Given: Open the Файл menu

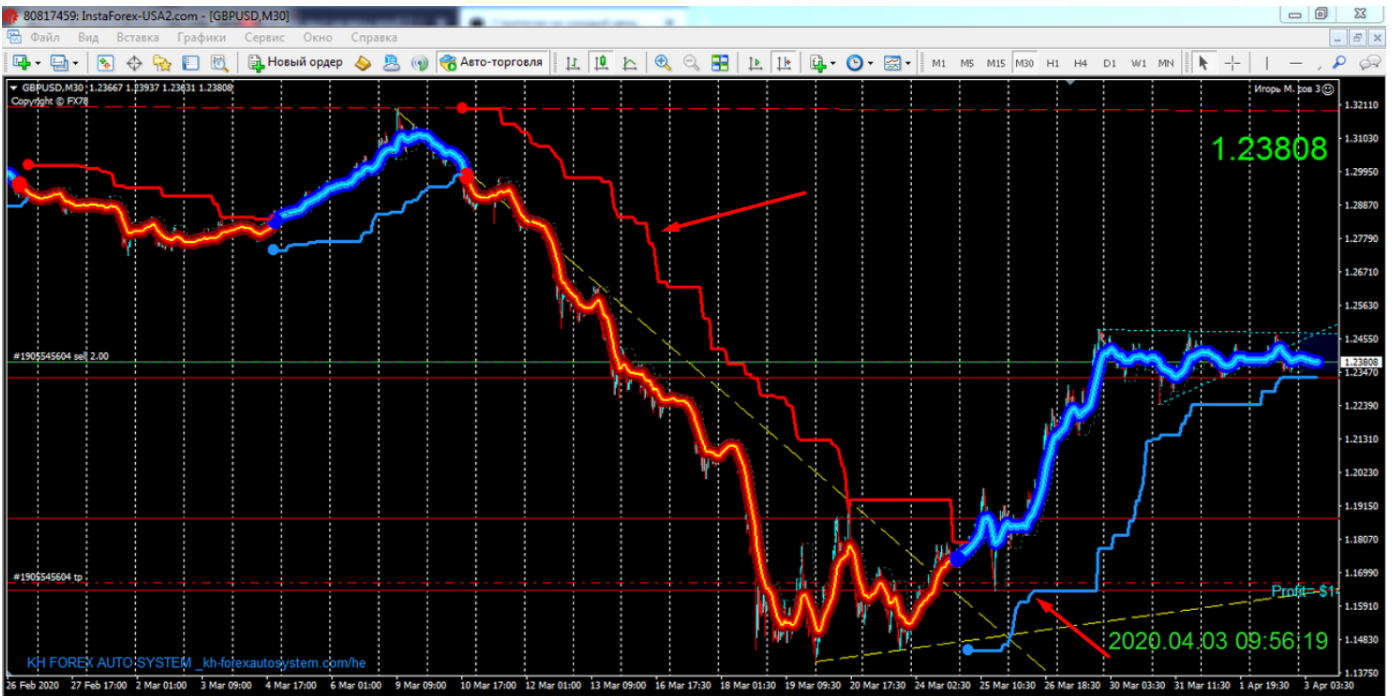Looking at the screenshot, I should (x=45, y=36).
